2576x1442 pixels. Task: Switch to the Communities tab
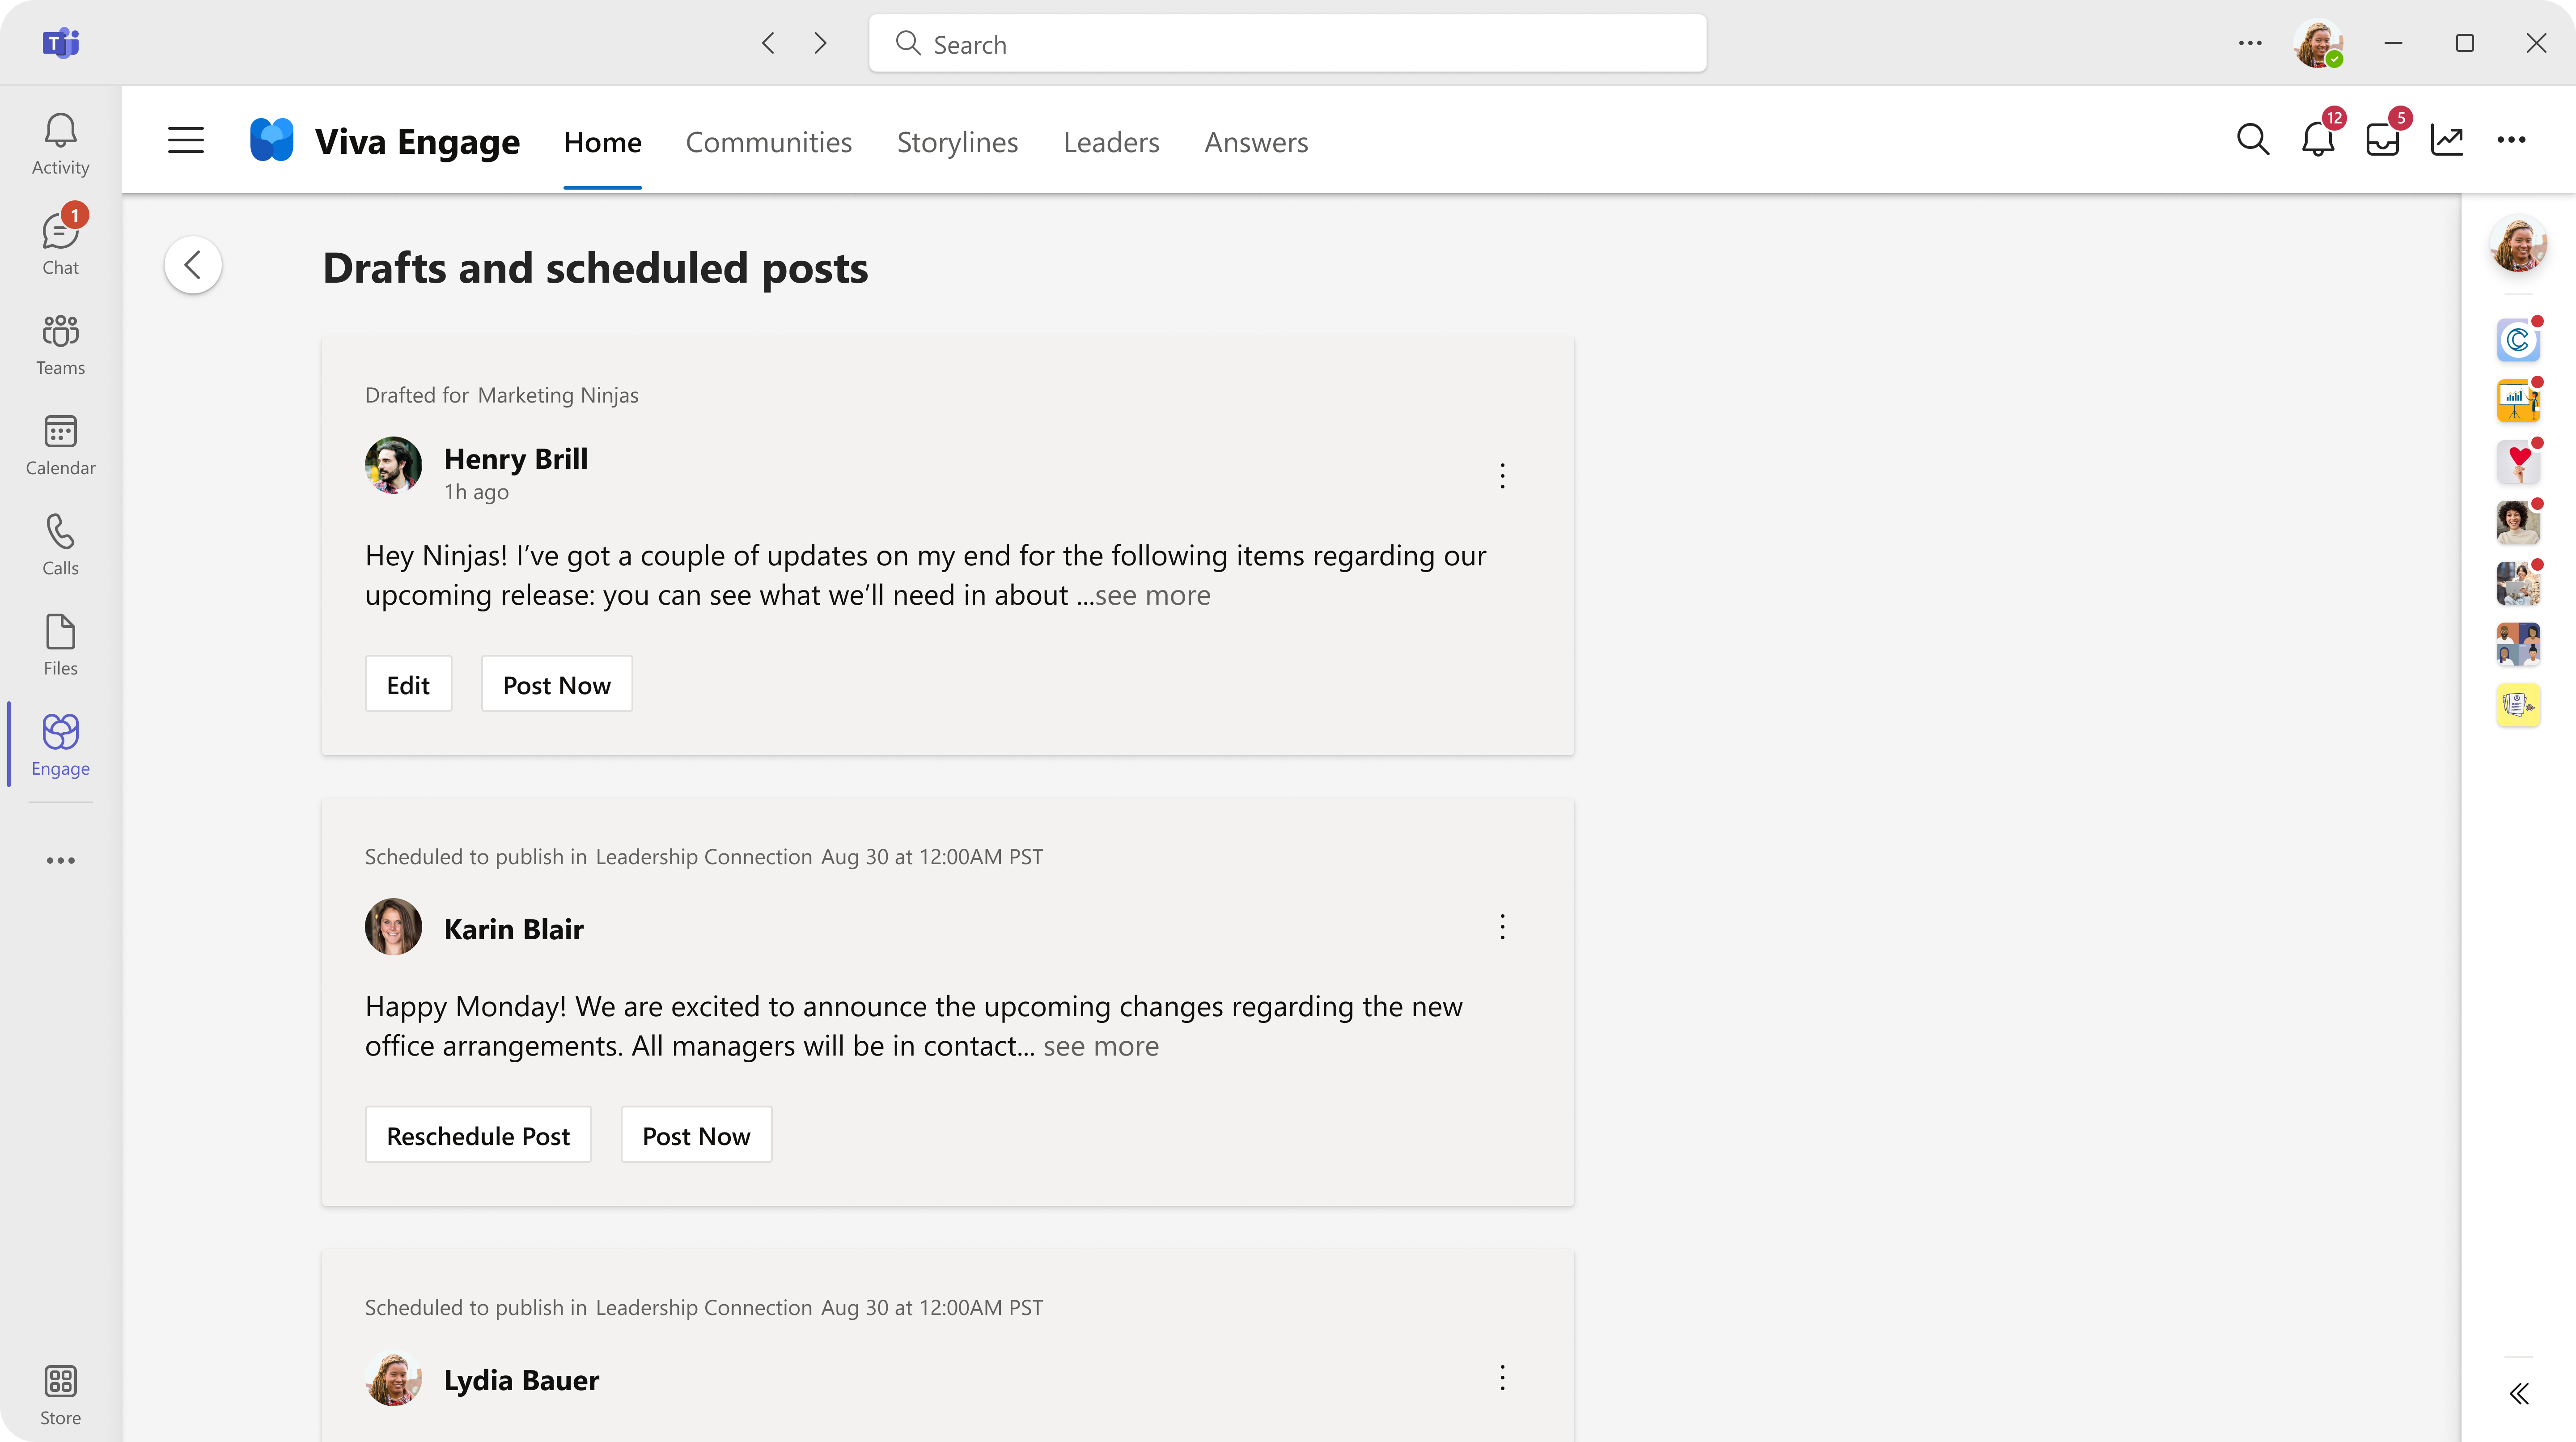(768, 140)
